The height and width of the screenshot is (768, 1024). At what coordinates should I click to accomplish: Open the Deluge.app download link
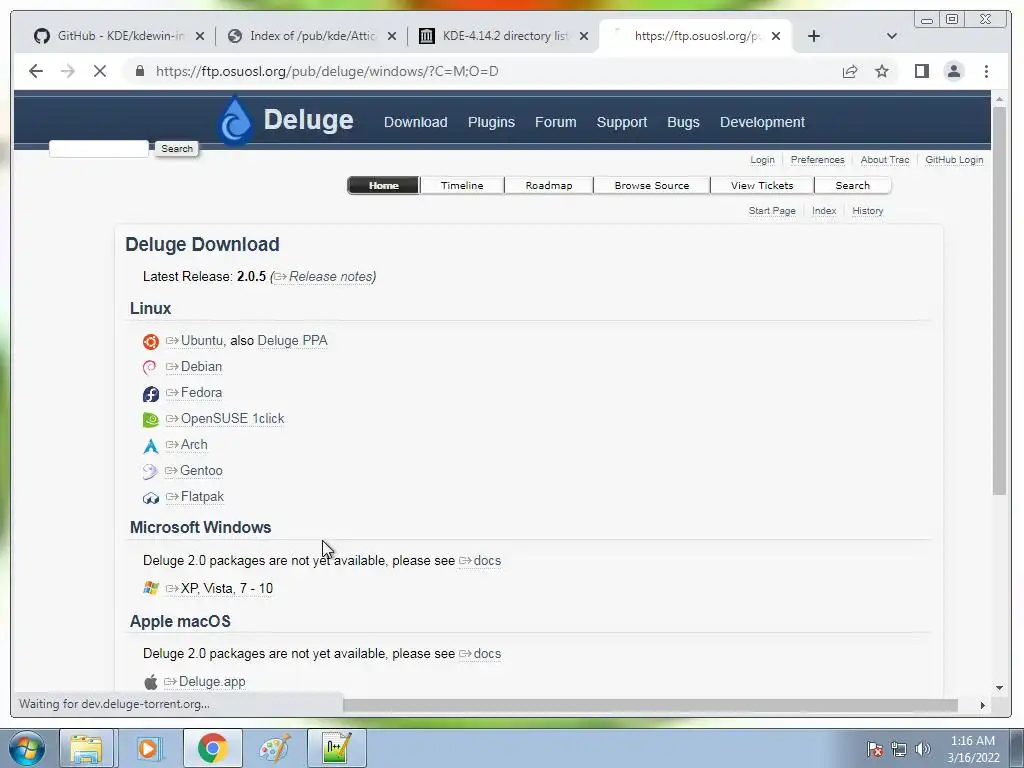204,682
